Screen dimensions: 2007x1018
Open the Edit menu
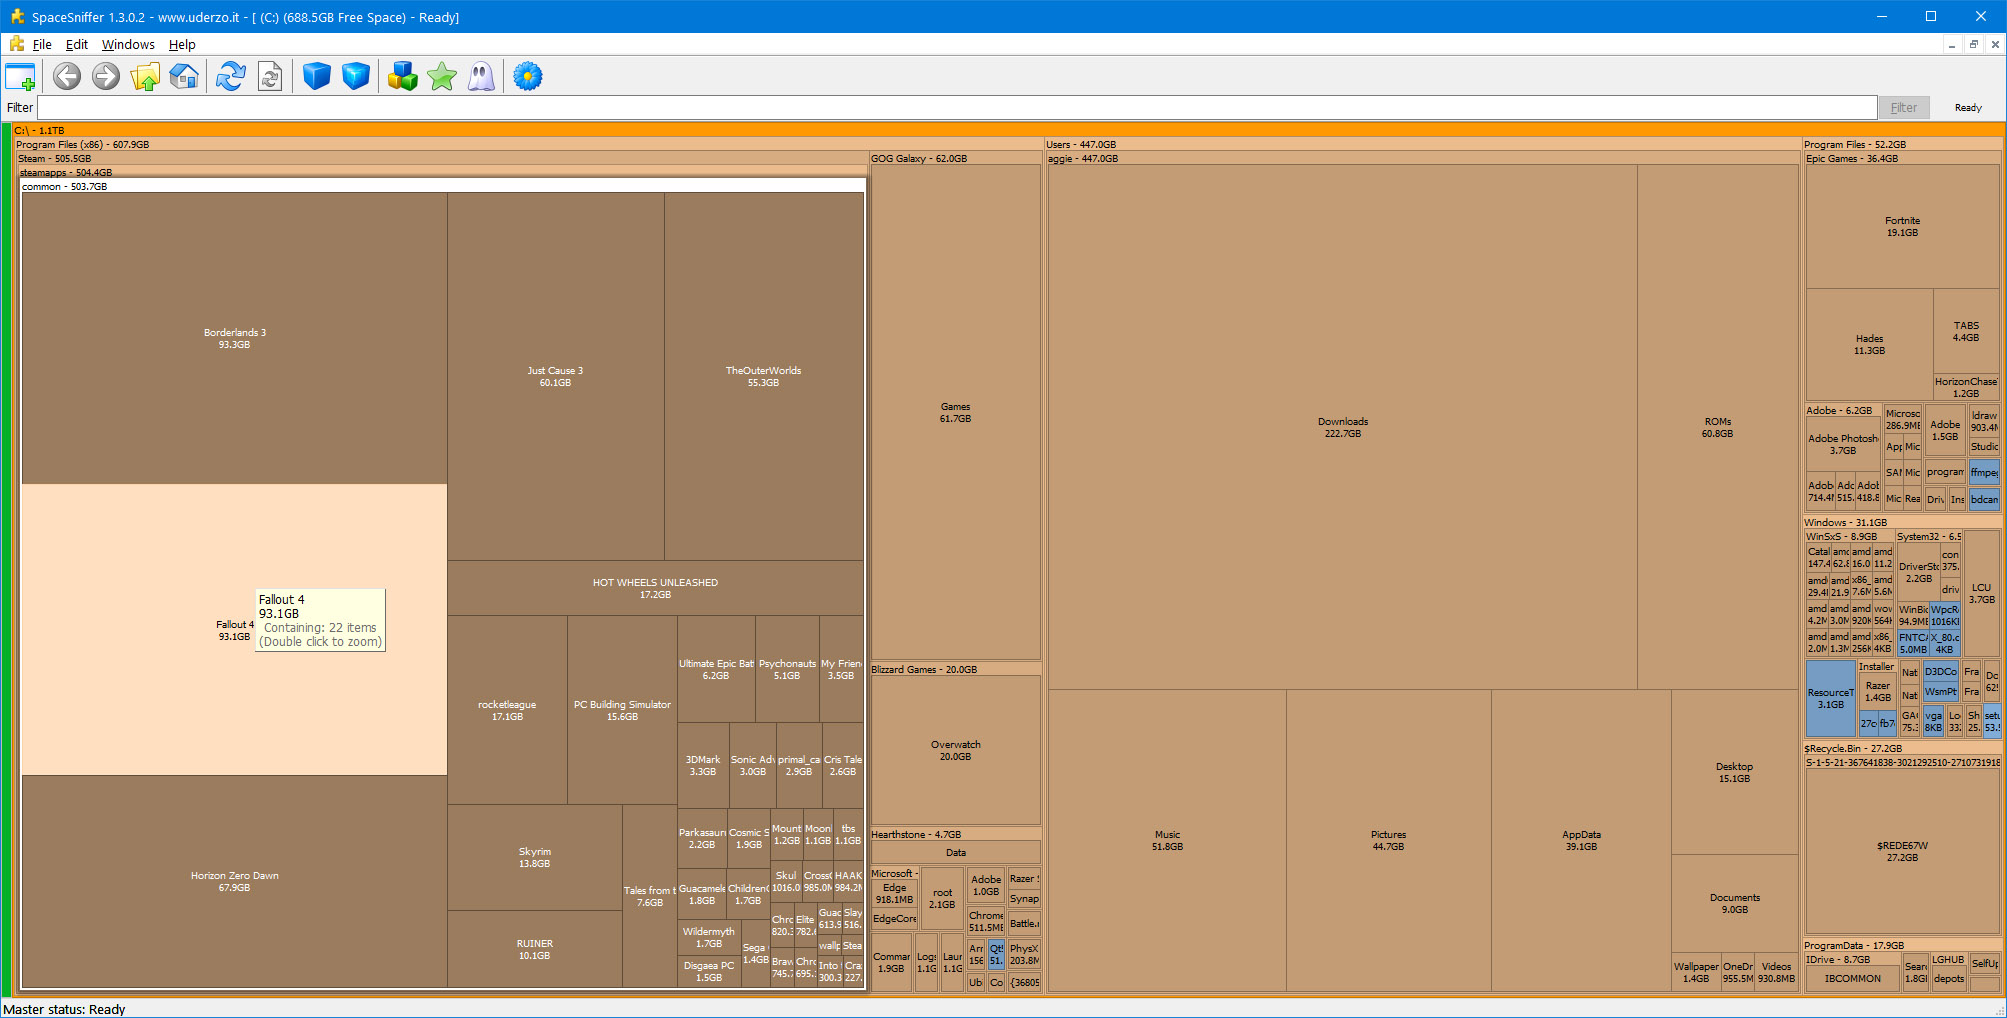[76, 45]
